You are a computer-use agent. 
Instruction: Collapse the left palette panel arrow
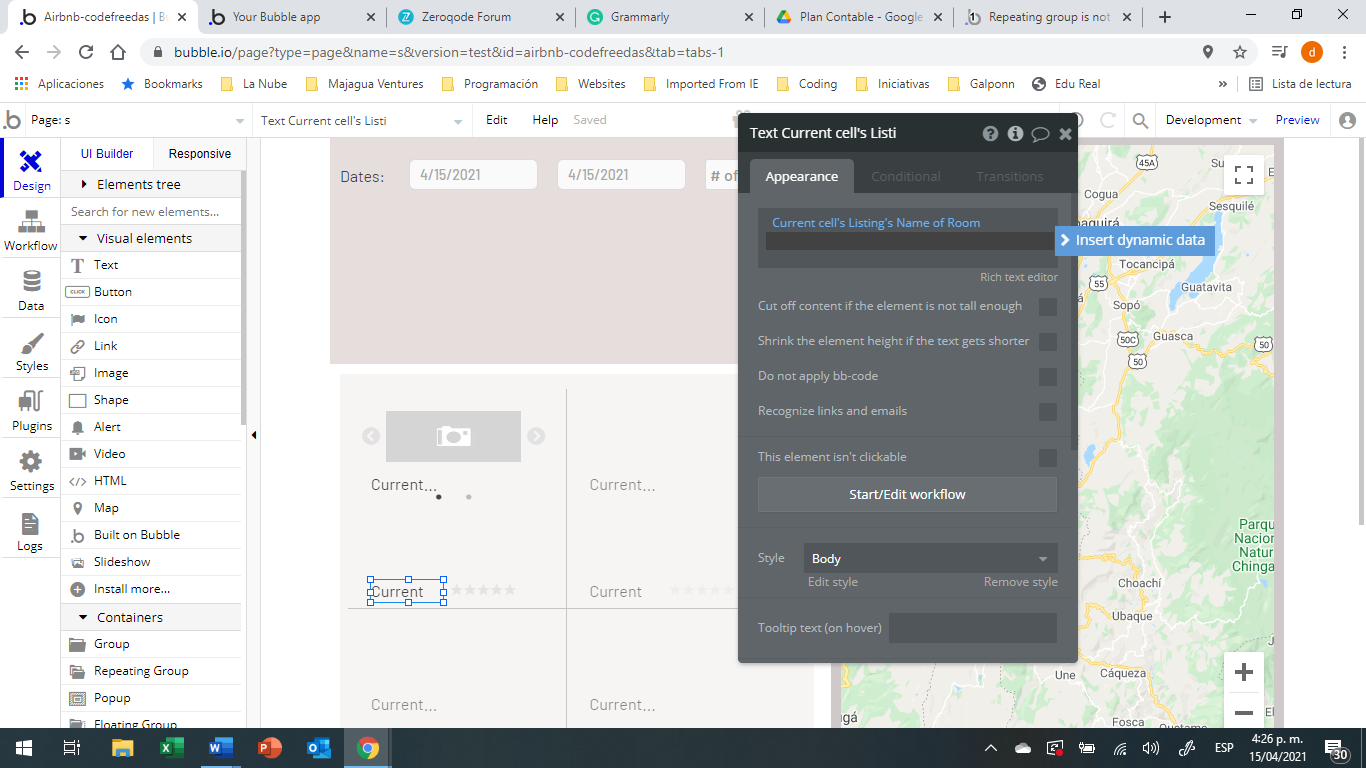click(x=254, y=435)
